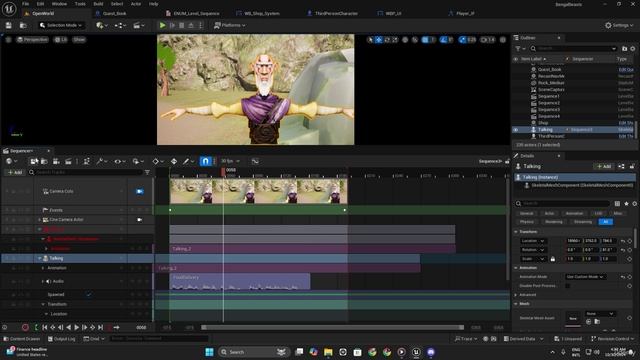Click the Cine Camera Actor camera icon
The image size is (640, 360).
click(x=140, y=220)
